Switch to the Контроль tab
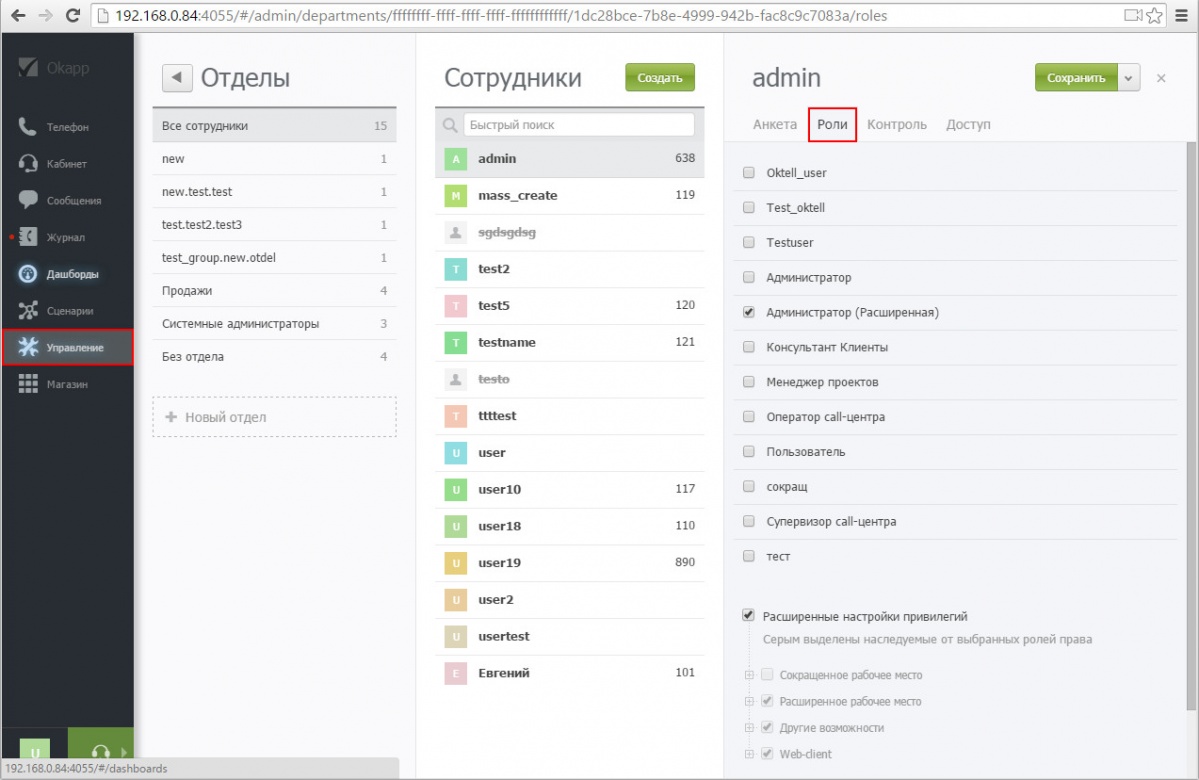The image size is (1199, 780). click(x=896, y=125)
